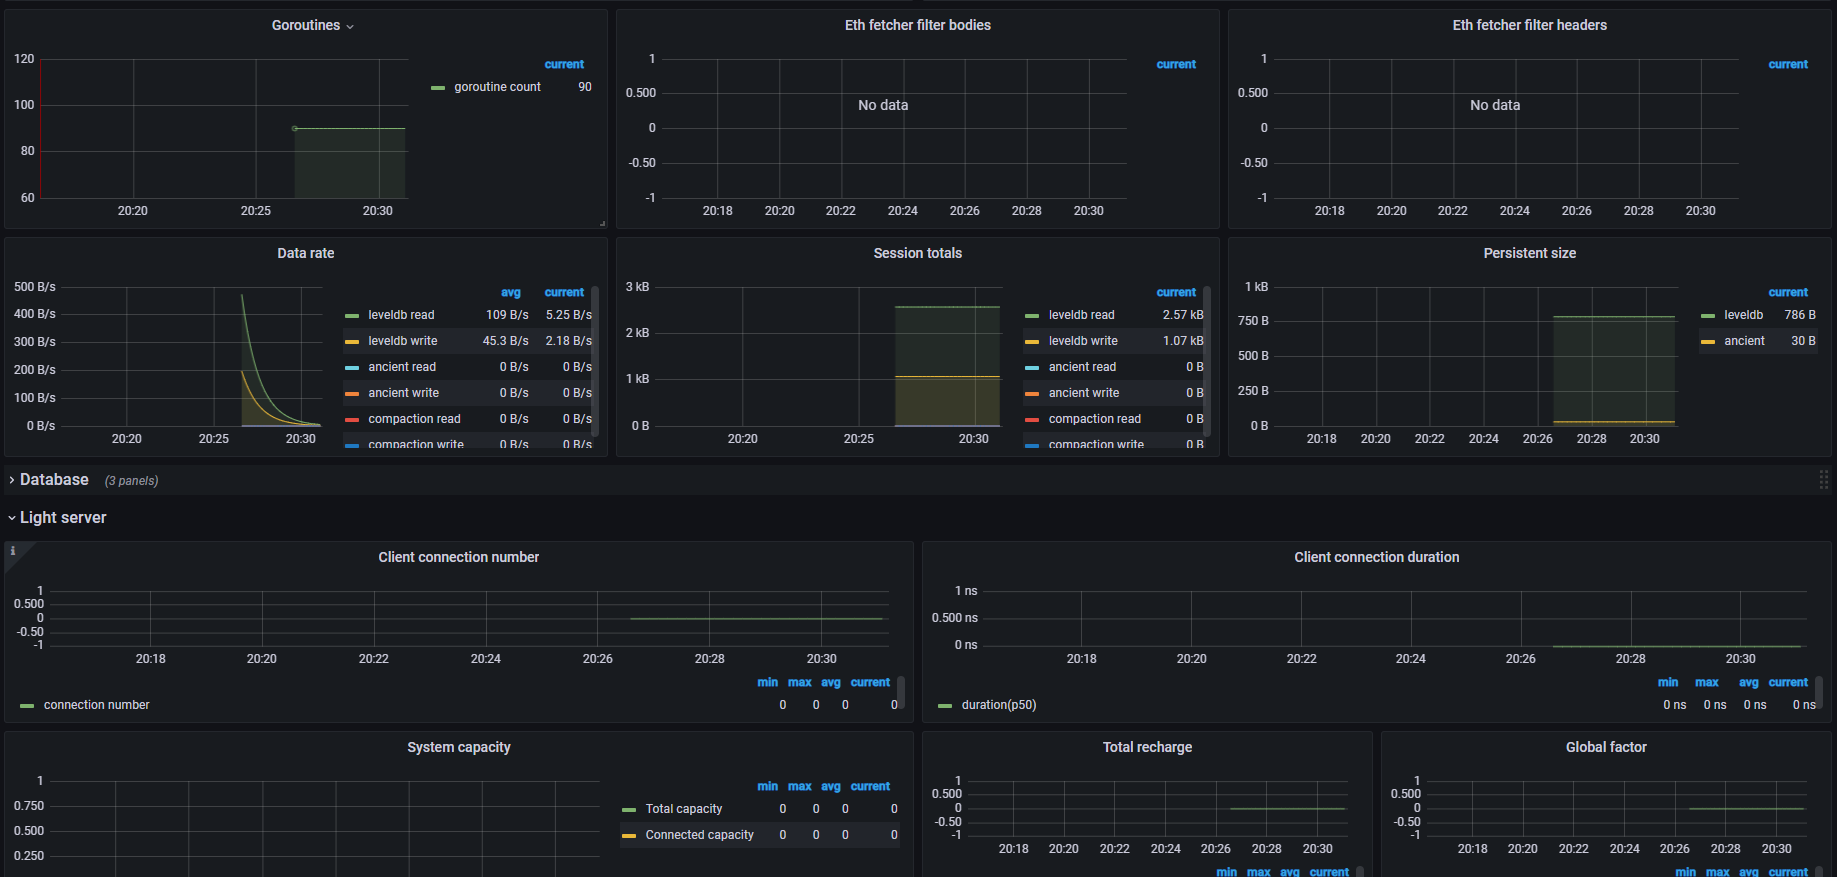This screenshot has height=877, width=1837.
Task: Open color picker for Persistent size leveldb series
Action: [1708, 316]
